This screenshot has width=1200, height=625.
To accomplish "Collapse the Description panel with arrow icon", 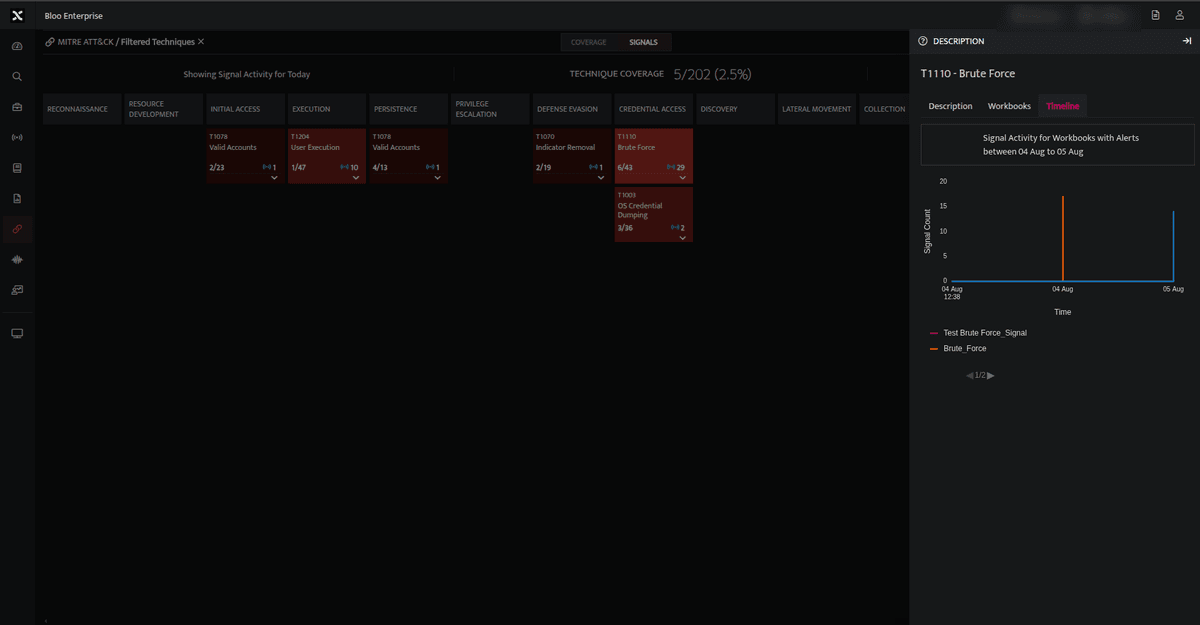I will pos(1186,41).
